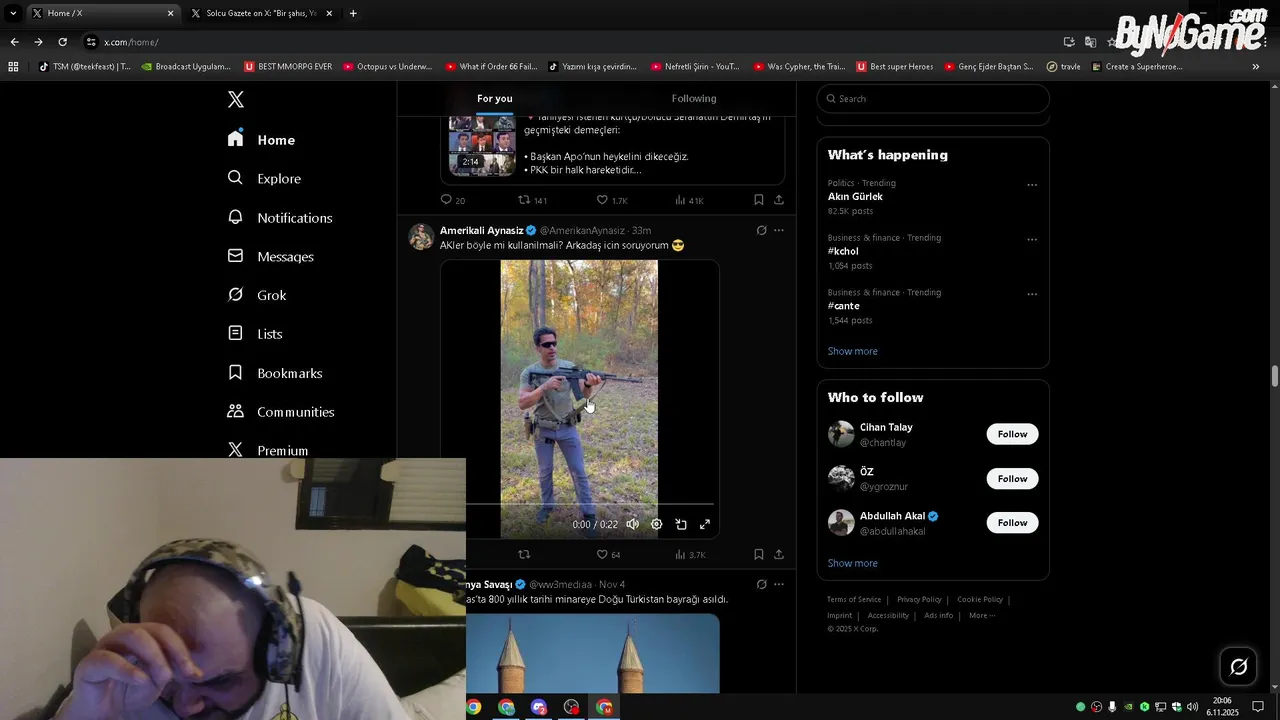Open Messages in the sidebar
This screenshot has width=1280, height=720.
pyautogui.click(x=271, y=256)
